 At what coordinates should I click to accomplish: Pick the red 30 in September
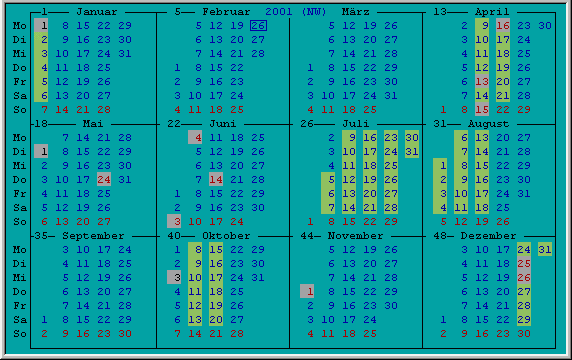125,333
